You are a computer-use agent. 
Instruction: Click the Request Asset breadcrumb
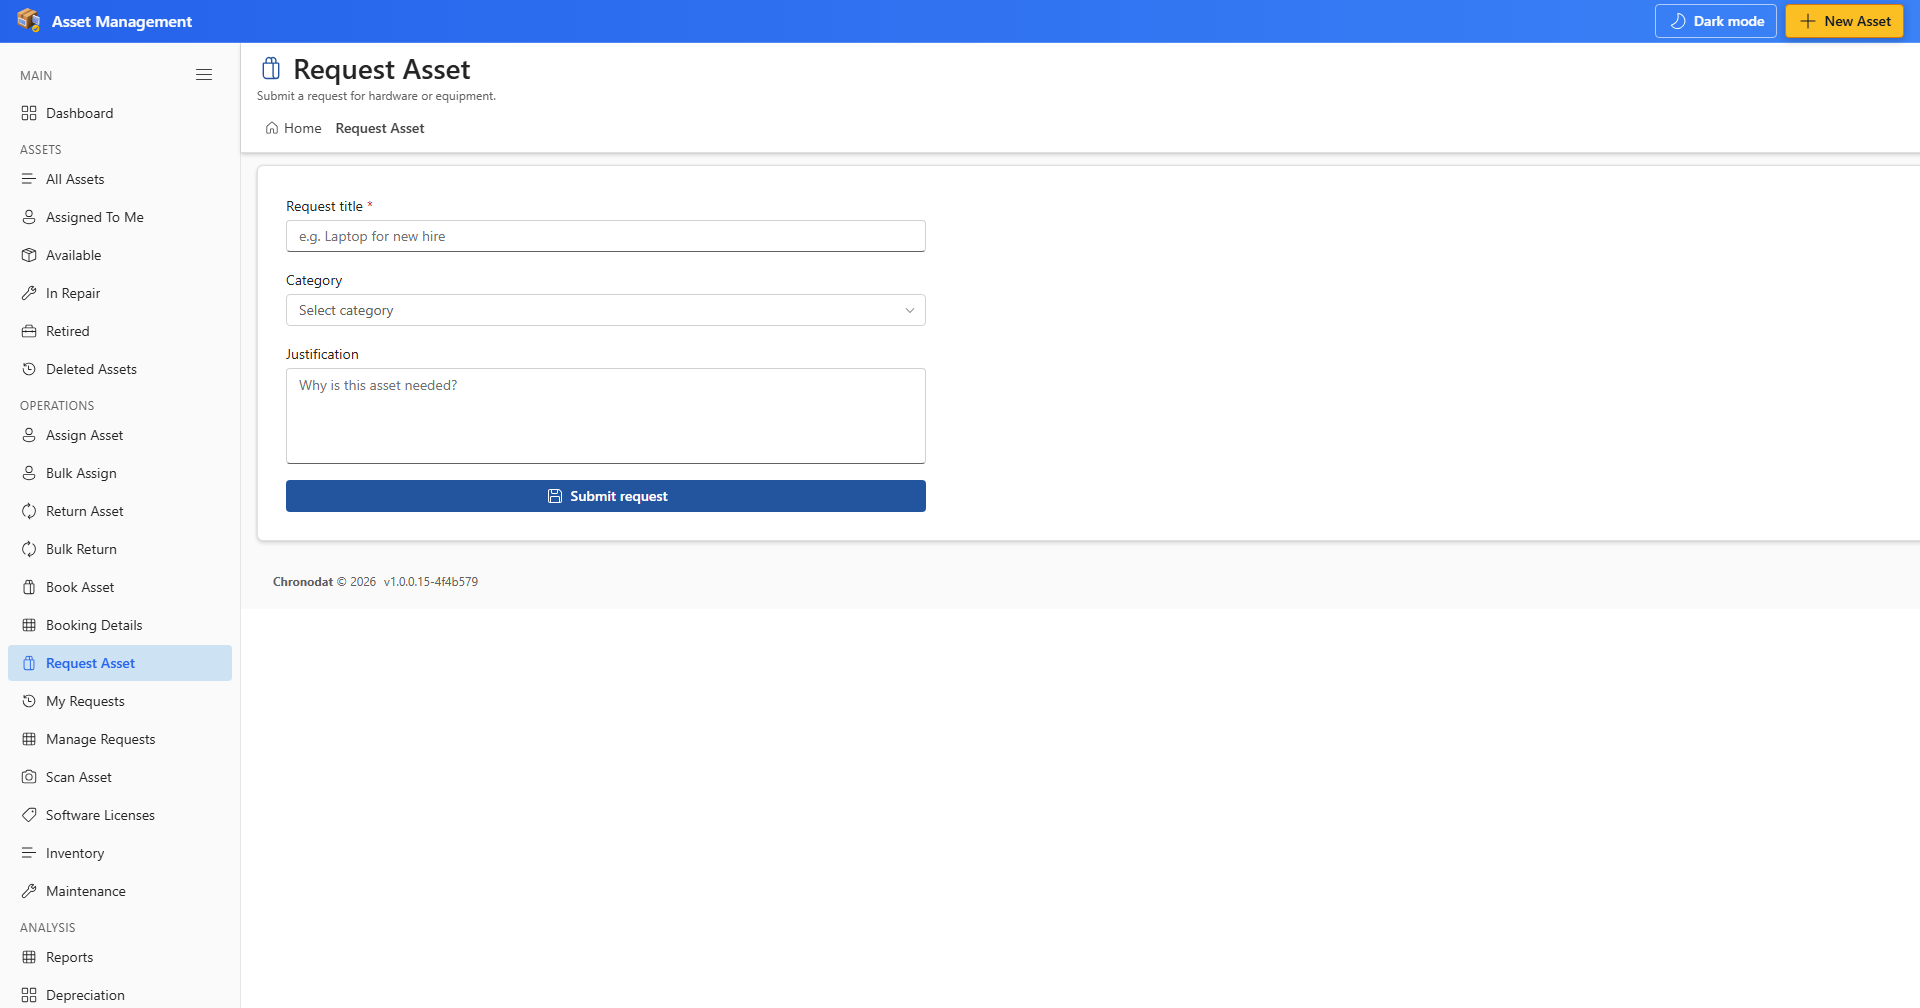380,128
